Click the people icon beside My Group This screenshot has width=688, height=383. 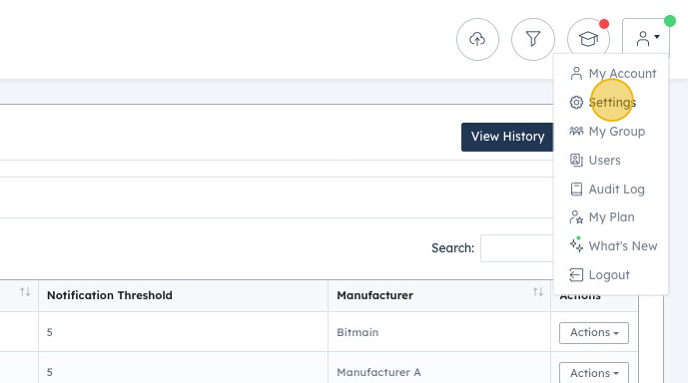pyautogui.click(x=576, y=131)
